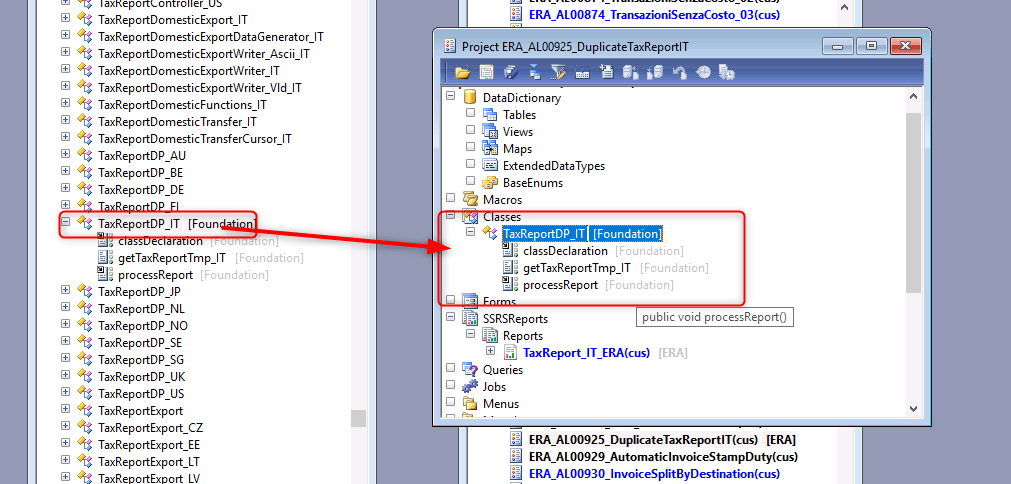Select getTaxReportTmp_IT method in project window

(x=576, y=268)
